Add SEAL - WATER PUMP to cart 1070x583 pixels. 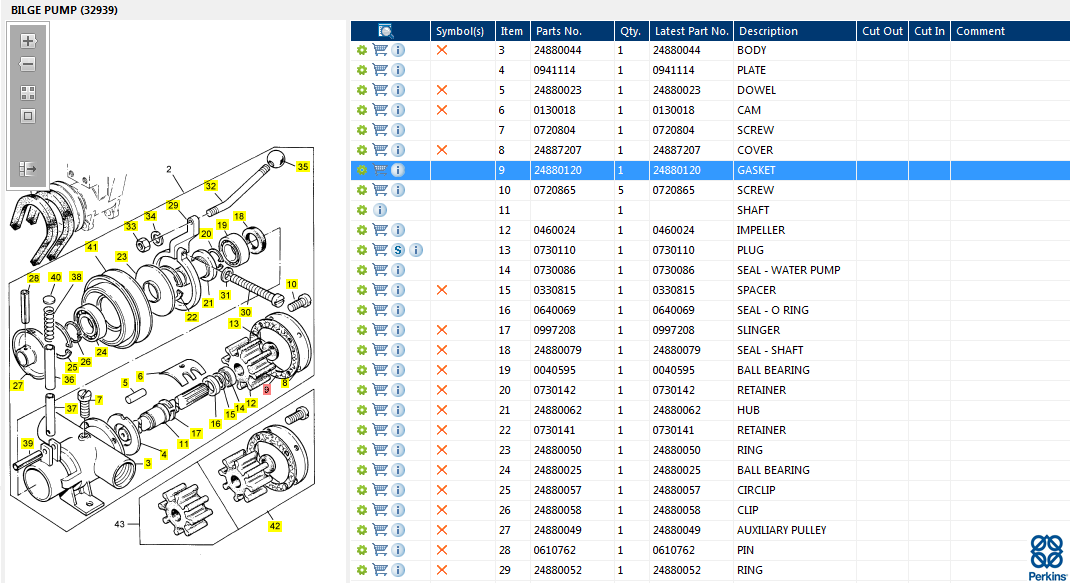click(x=380, y=270)
